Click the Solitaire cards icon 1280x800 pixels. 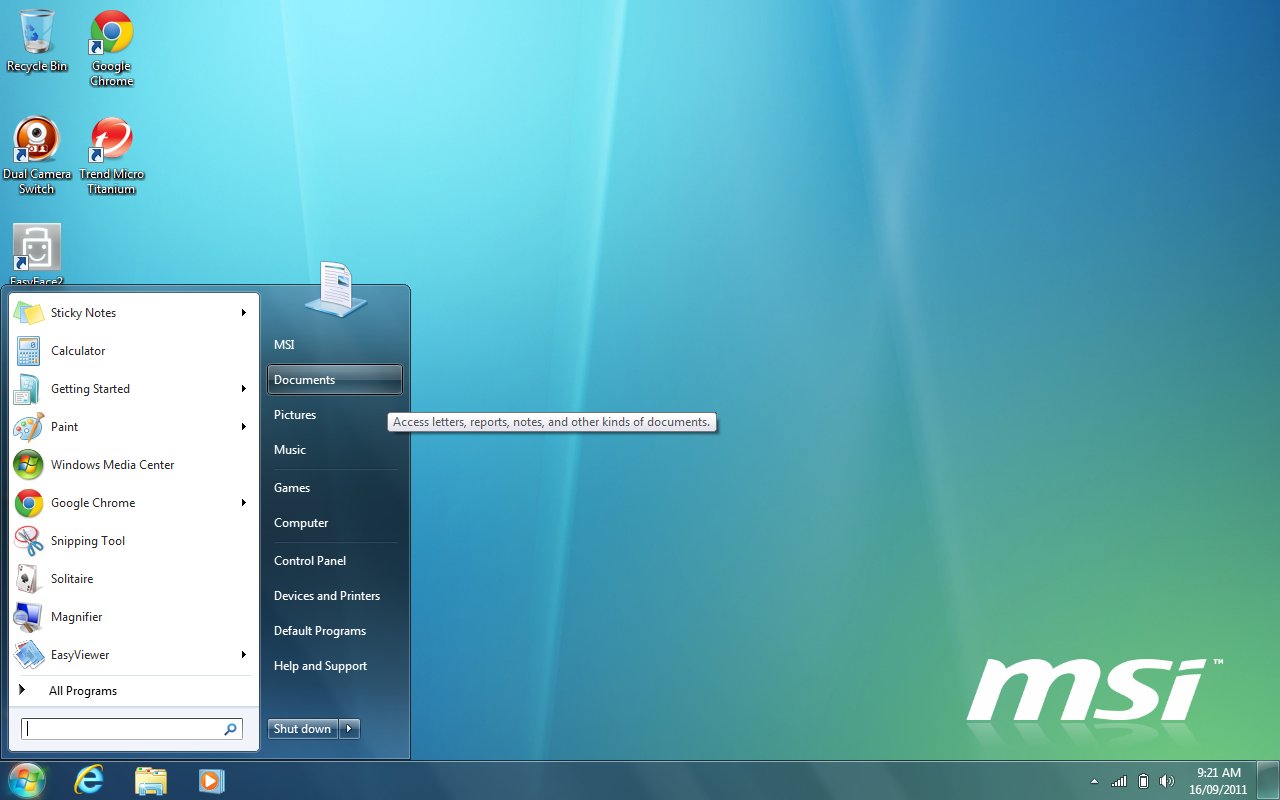click(x=28, y=579)
